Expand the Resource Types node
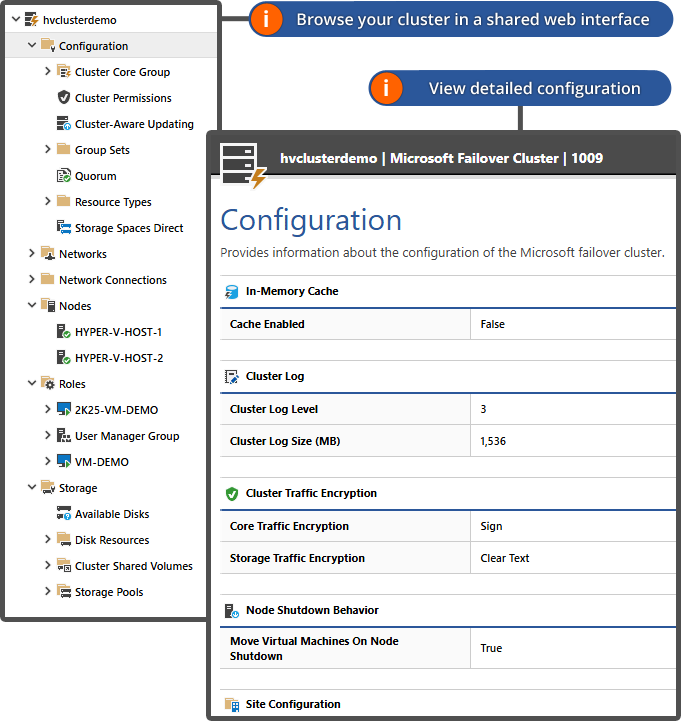Screen dimensions: 681x721 click(47, 201)
